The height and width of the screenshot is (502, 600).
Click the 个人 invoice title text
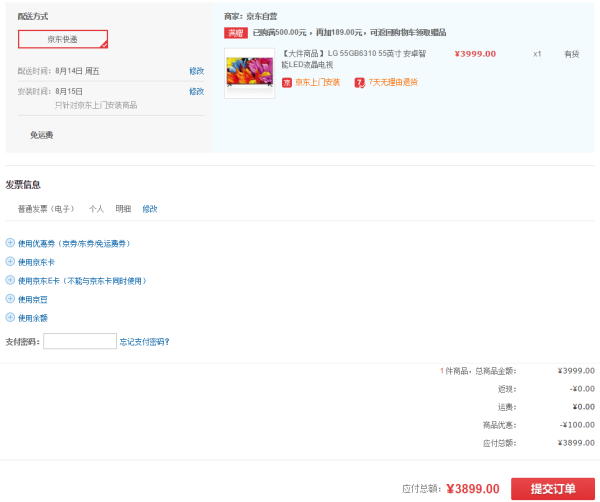[96, 209]
